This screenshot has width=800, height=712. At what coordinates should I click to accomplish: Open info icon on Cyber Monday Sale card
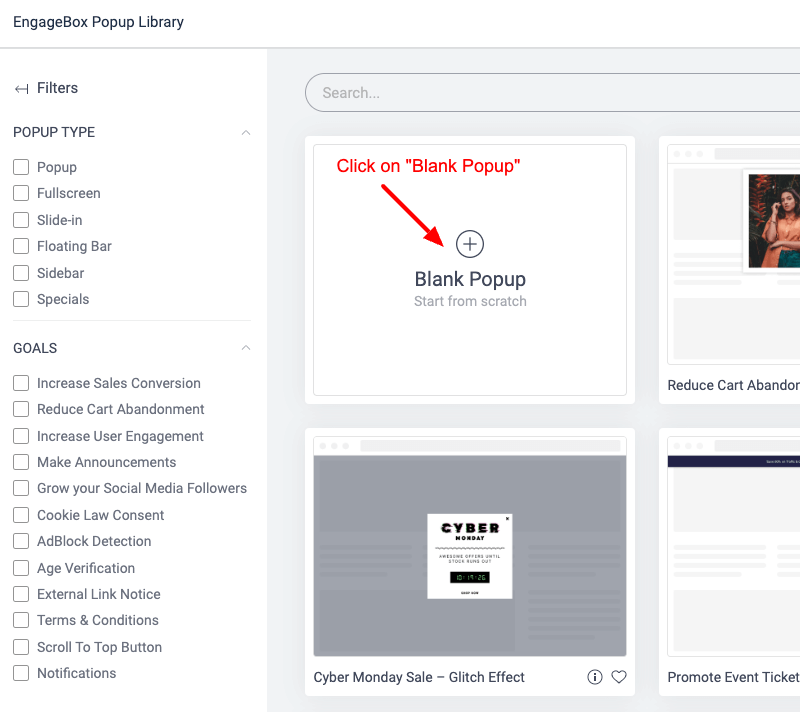pyautogui.click(x=594, y=677)
